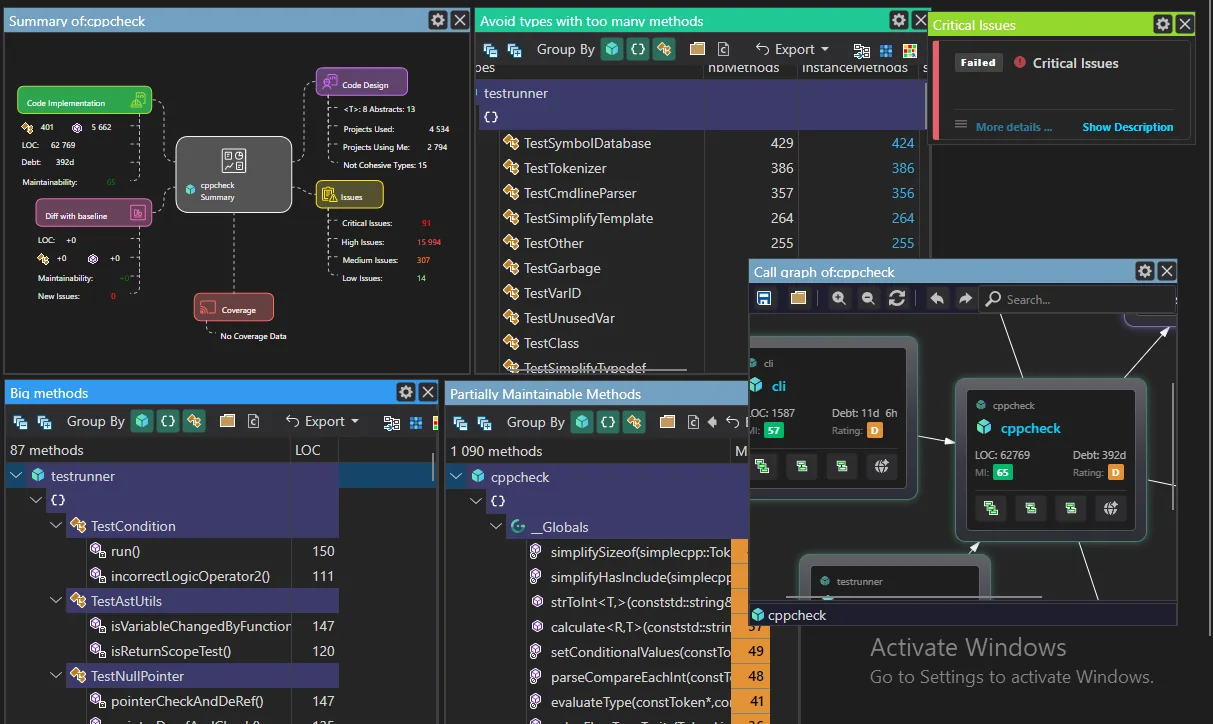This screenshot has width=1213, height=724.
Task: Click the Code Design node in Summary
Action: coord(361,84)
